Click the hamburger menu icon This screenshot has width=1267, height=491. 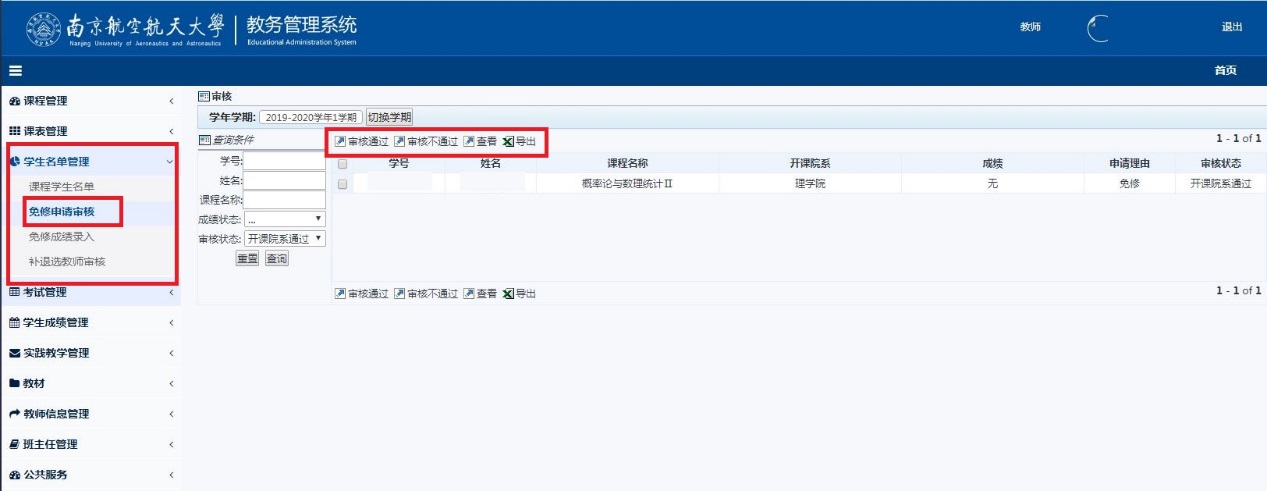pos(16,71)
